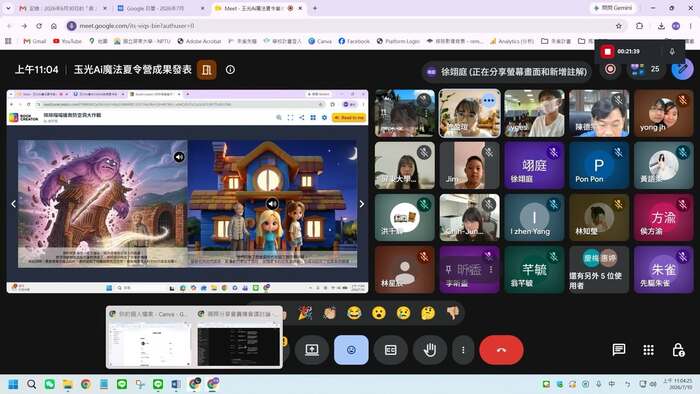Image resolution: width=700 pixels, height=394 pixels.
Task: Click the orange companion mode icon
Action: [x=207, y=70]
